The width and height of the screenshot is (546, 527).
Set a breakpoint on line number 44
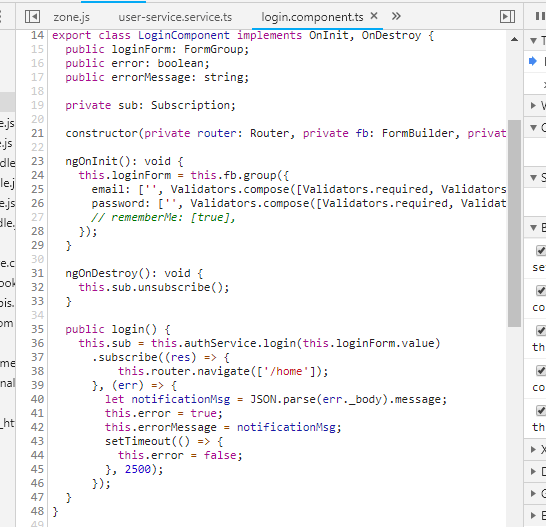pyautogui.click(x=37, y=455)
